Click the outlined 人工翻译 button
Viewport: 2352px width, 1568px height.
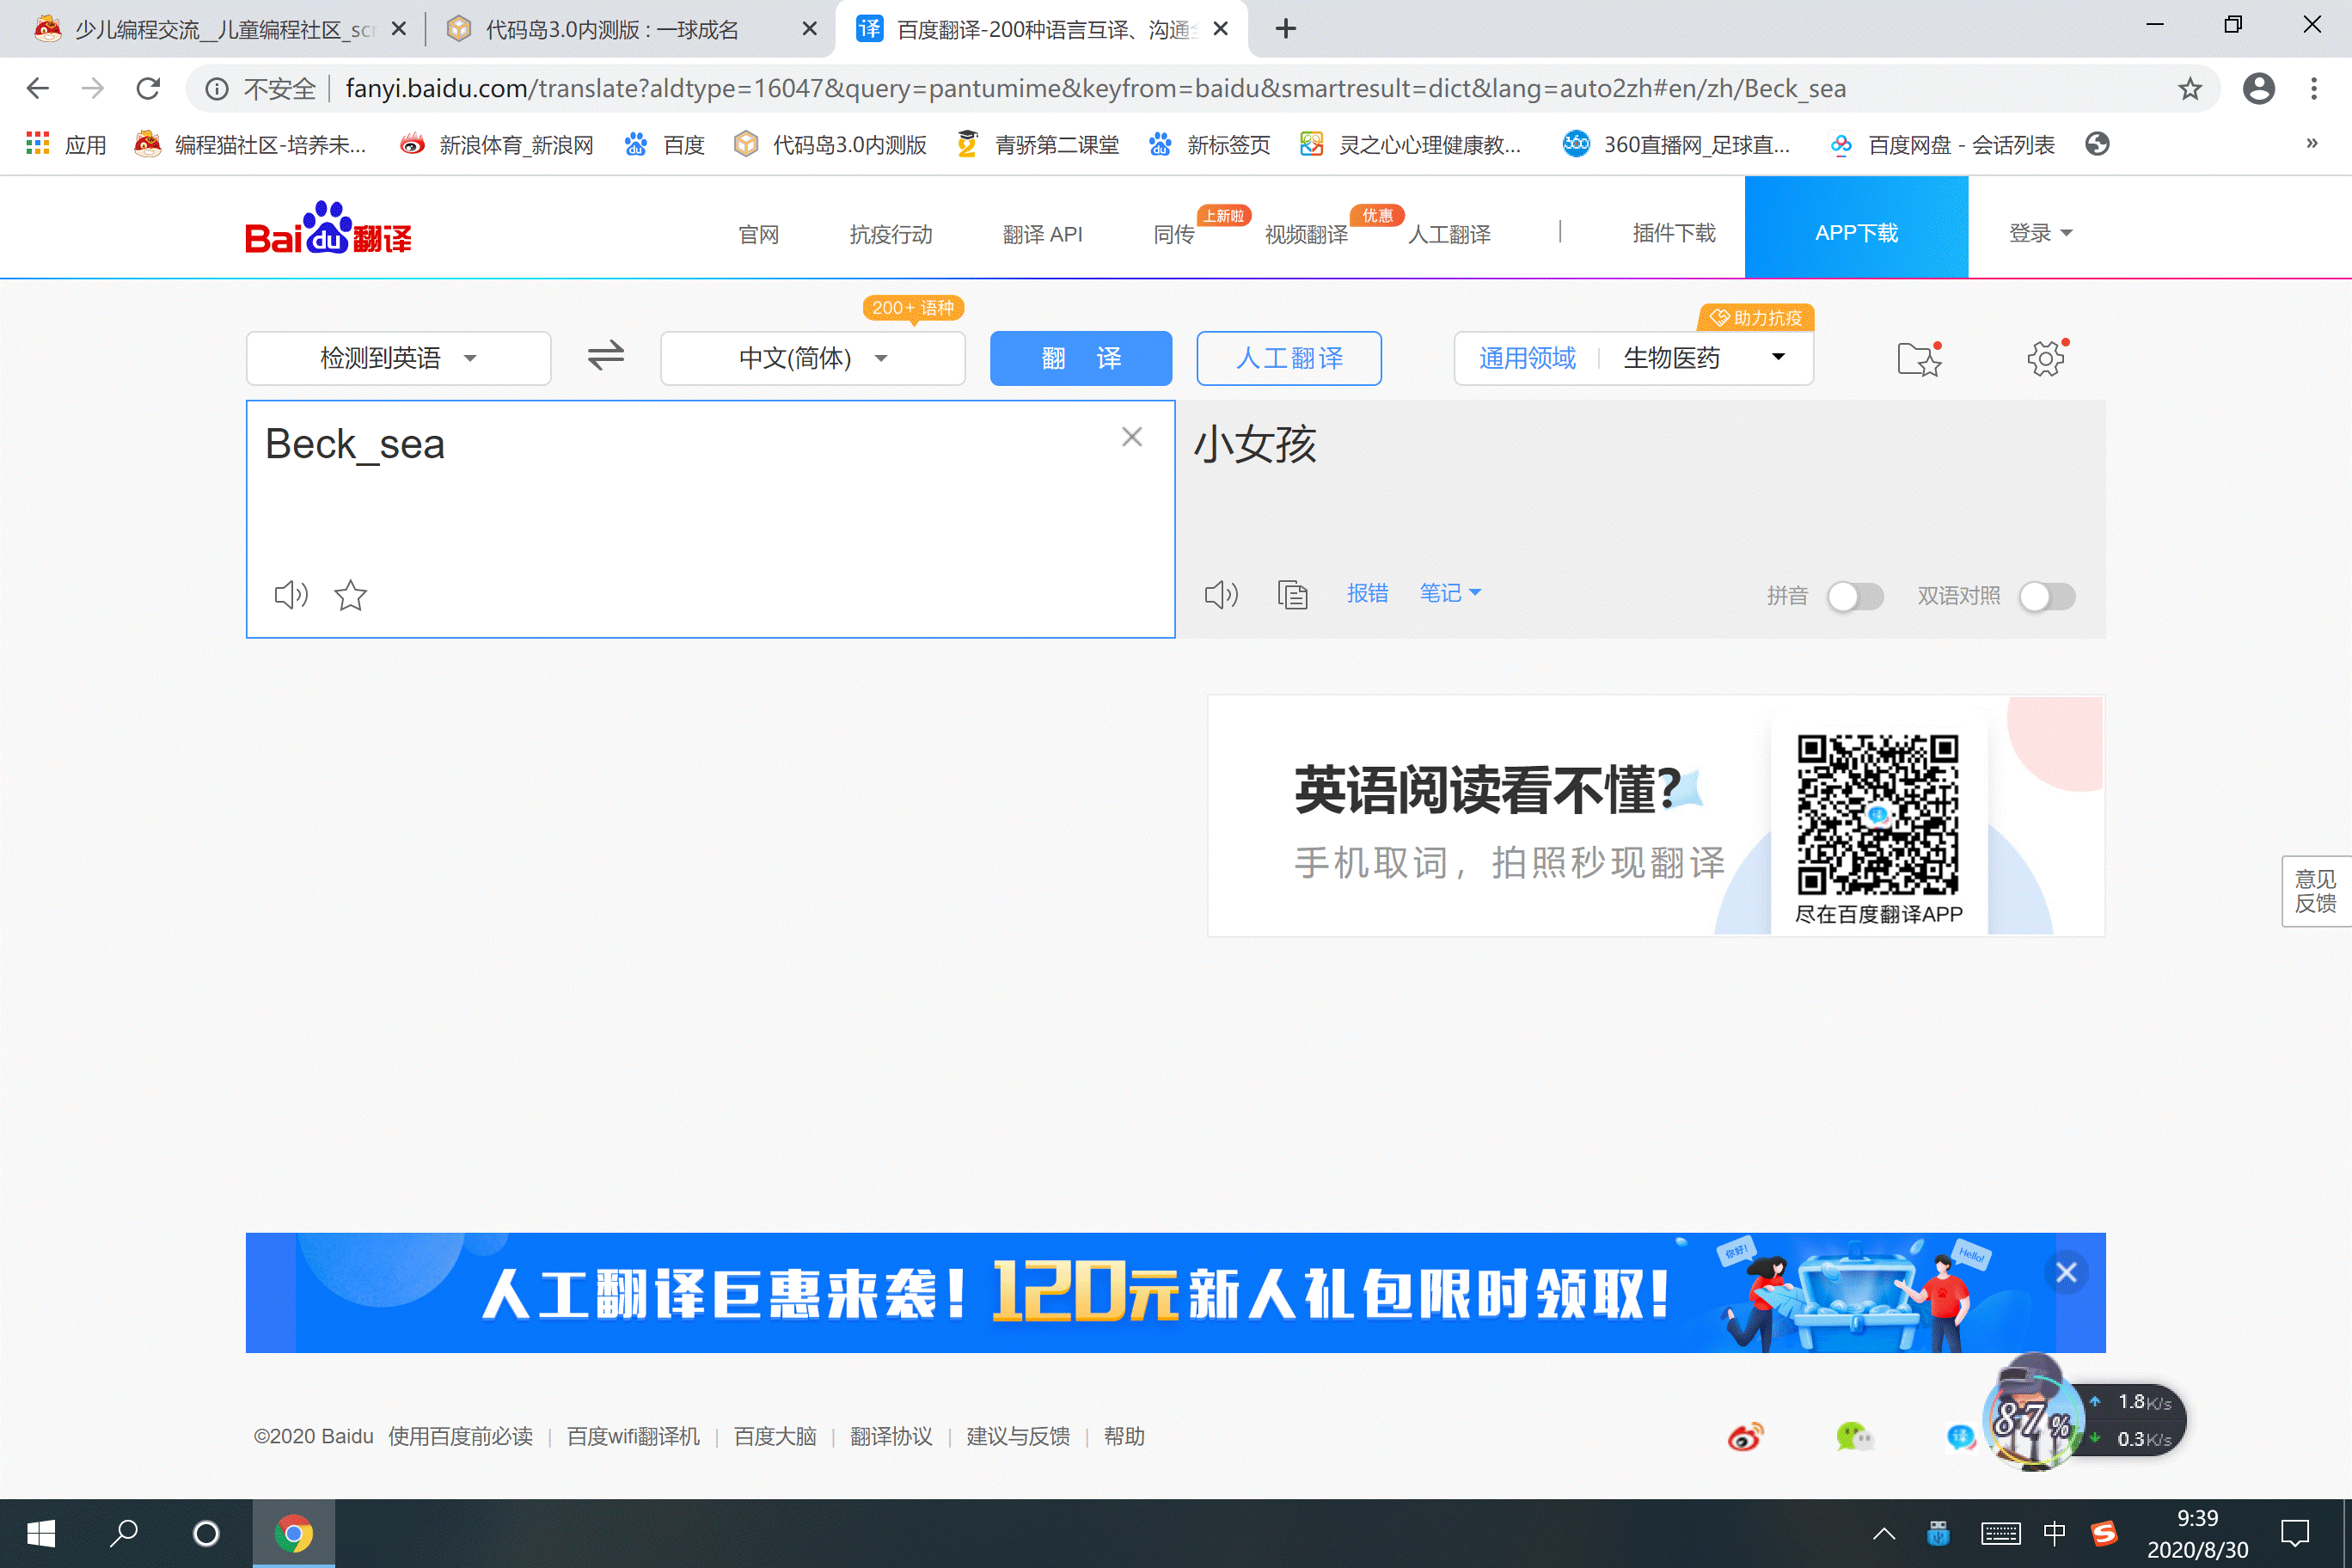pyautogui.click(x=1289, y=358)
